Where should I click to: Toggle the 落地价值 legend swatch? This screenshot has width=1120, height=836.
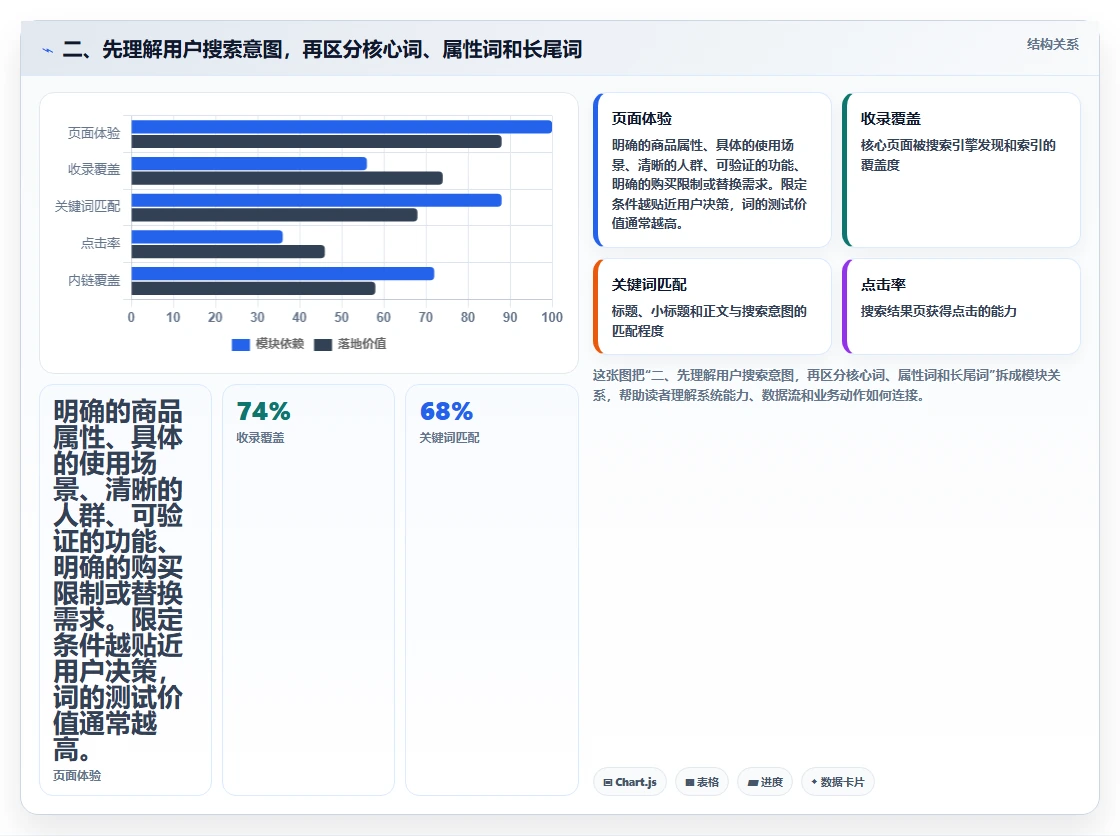323,344
